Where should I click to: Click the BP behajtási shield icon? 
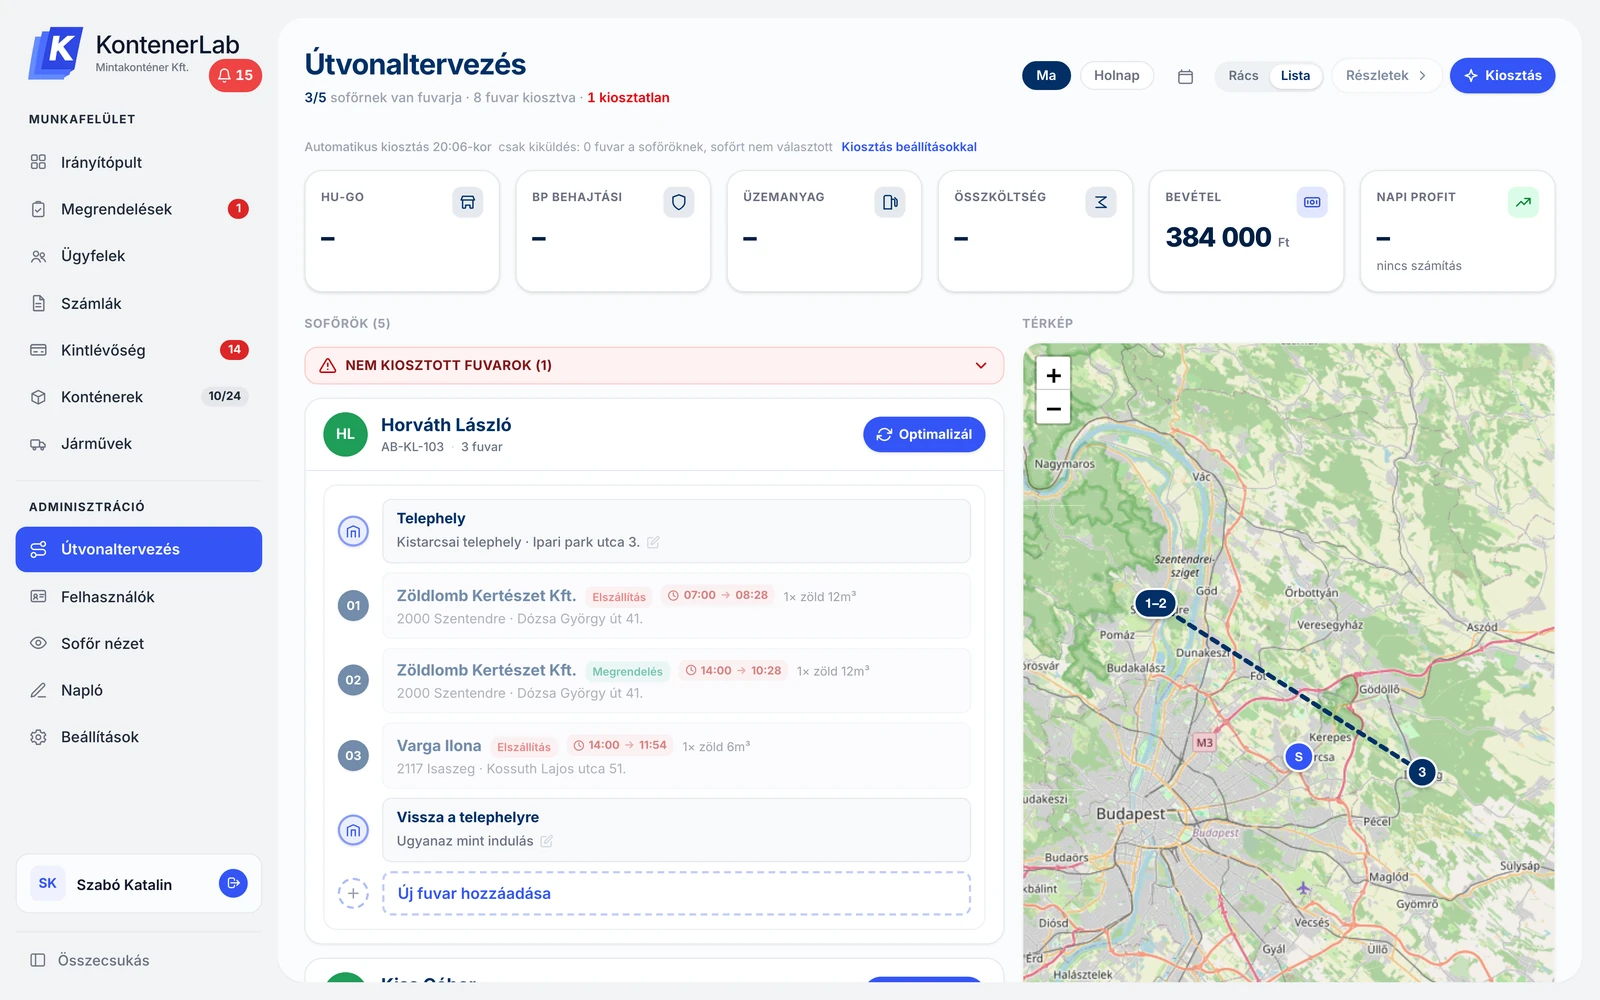pyautogui.click(x=679, y=202)
